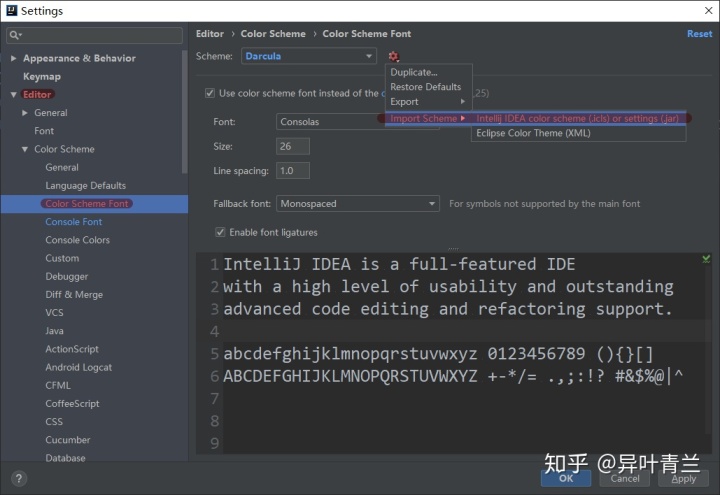Open the Export submenu arrow
This screenshot has width=720, height=495.
coord(463,101)
